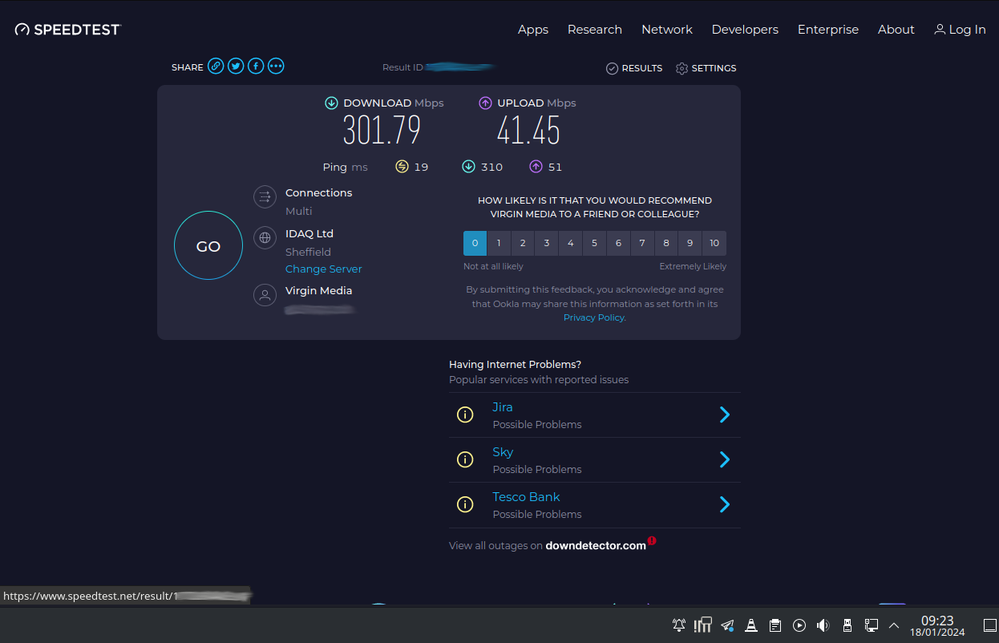Image resolution: width=999 pixels, height=643 pixels.
Task: Click the Log In person icon
Action: pos(940,29)
